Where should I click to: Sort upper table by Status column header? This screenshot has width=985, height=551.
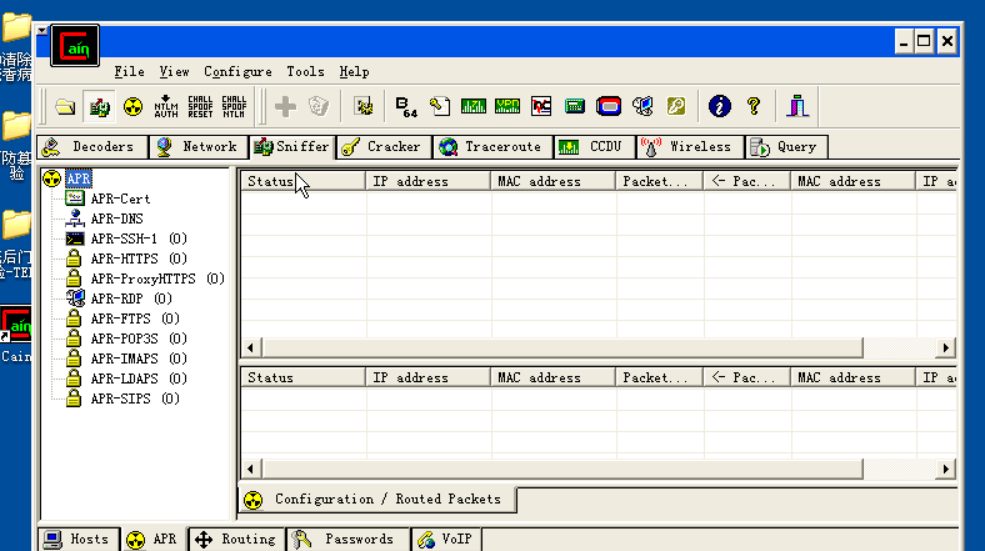303,182
